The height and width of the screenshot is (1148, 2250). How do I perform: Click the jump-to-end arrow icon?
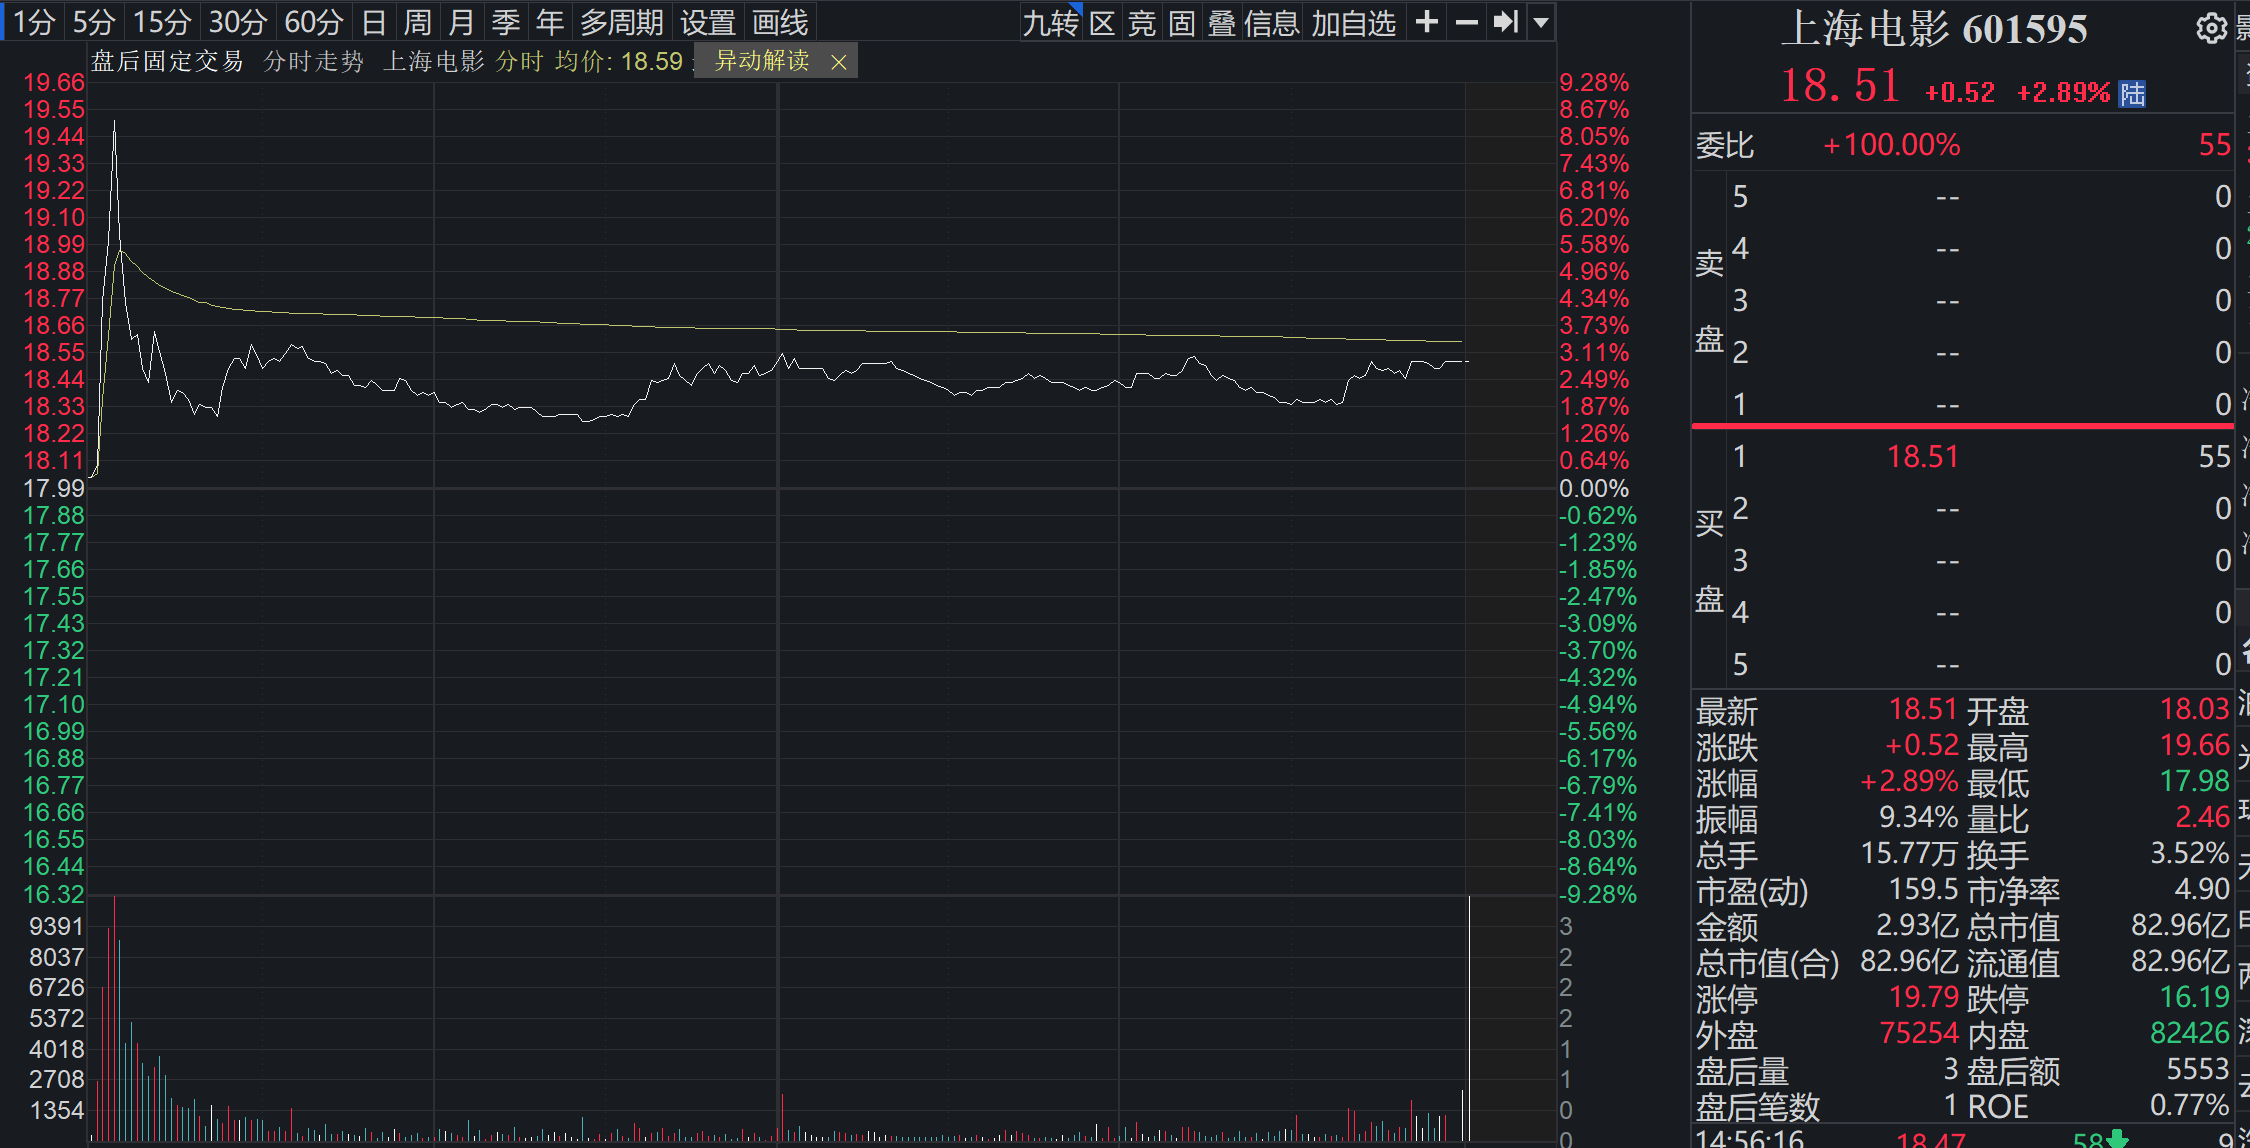pos(1505,22)
